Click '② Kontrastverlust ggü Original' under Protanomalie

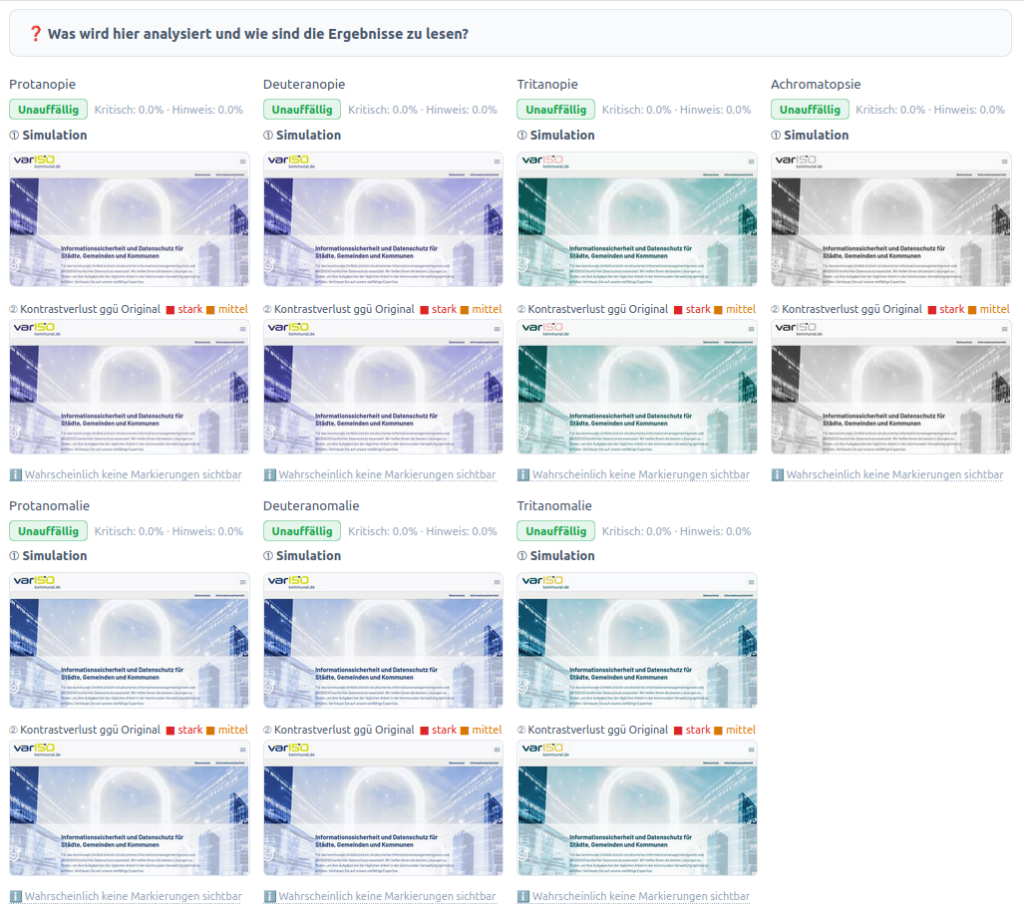coord(85,729)
